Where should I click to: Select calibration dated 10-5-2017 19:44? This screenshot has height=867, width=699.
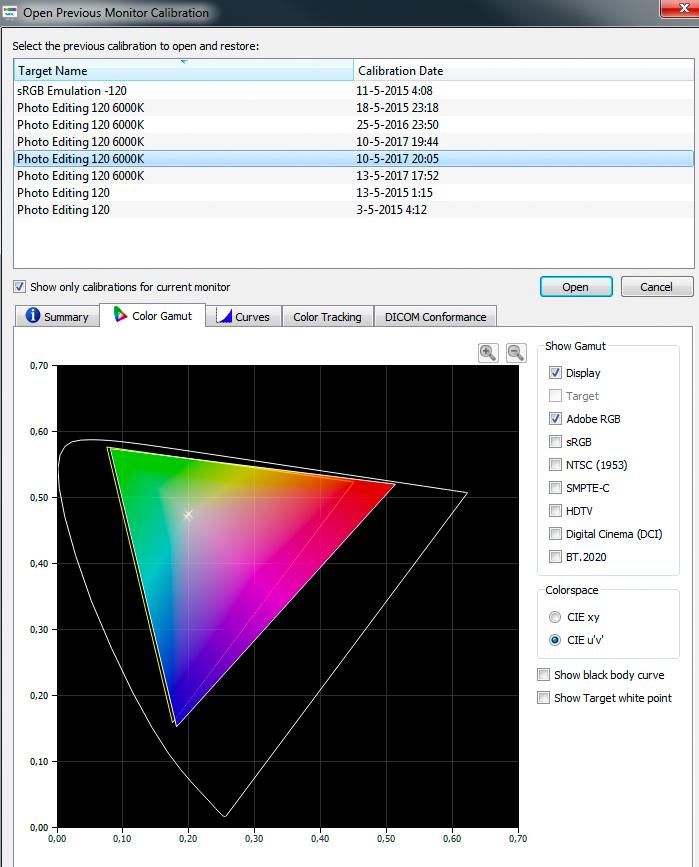pyautogui.click(x=353, y=142)
